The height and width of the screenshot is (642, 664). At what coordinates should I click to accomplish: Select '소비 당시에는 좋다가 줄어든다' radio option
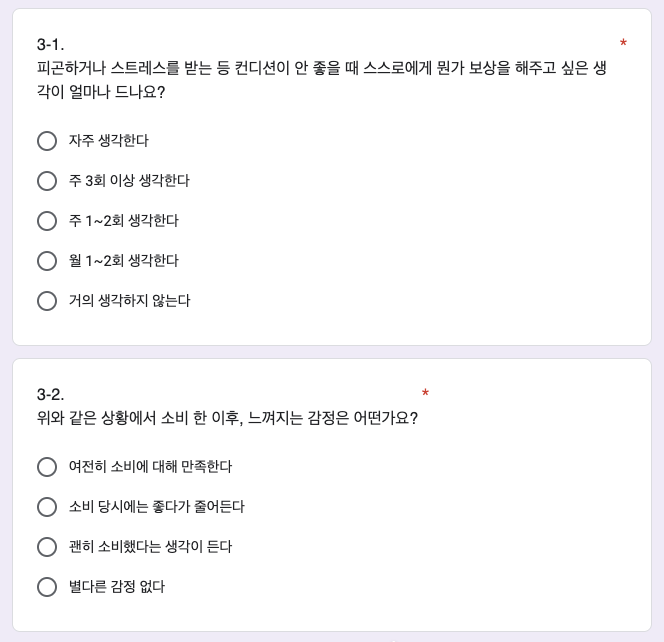point(47,507)
